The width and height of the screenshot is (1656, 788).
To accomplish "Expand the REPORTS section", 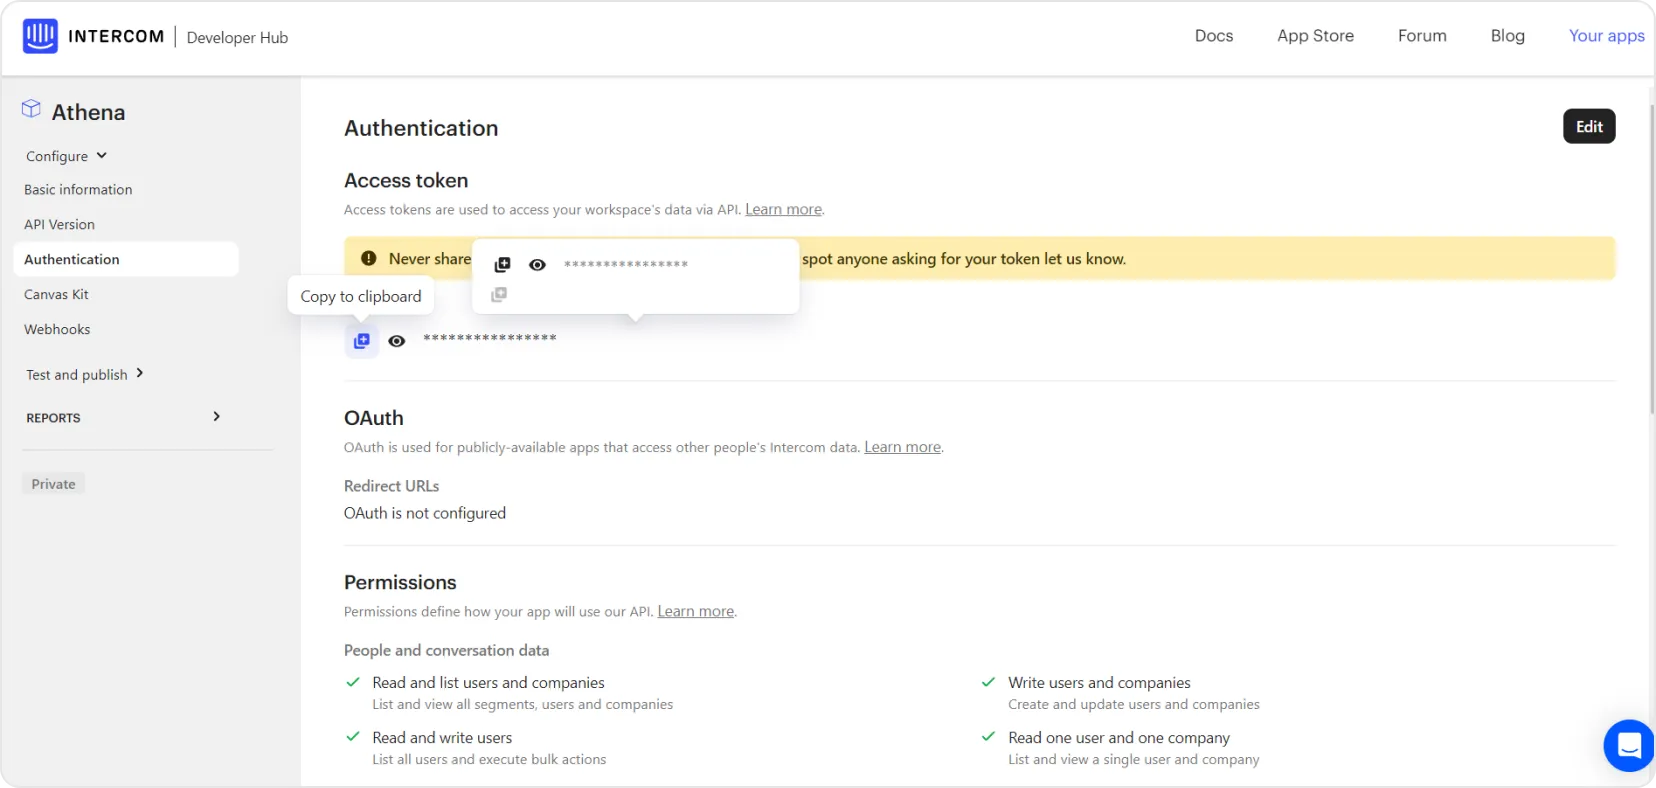I will point(216,417).
